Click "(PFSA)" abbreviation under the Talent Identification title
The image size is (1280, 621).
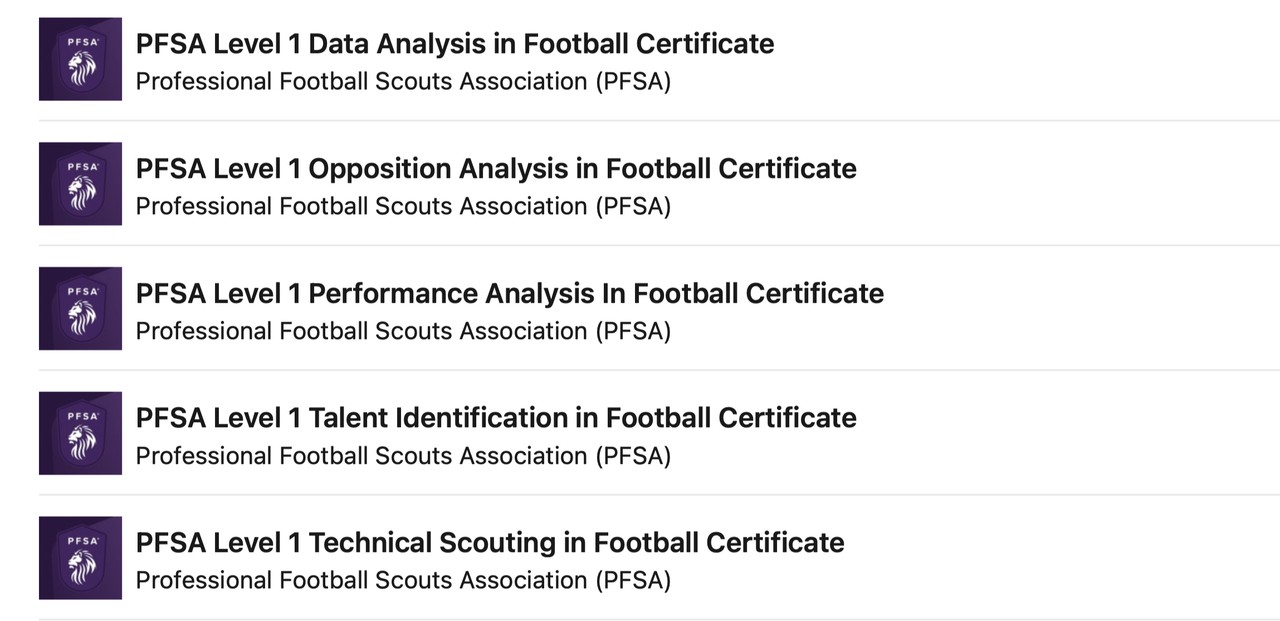(632, 456)
